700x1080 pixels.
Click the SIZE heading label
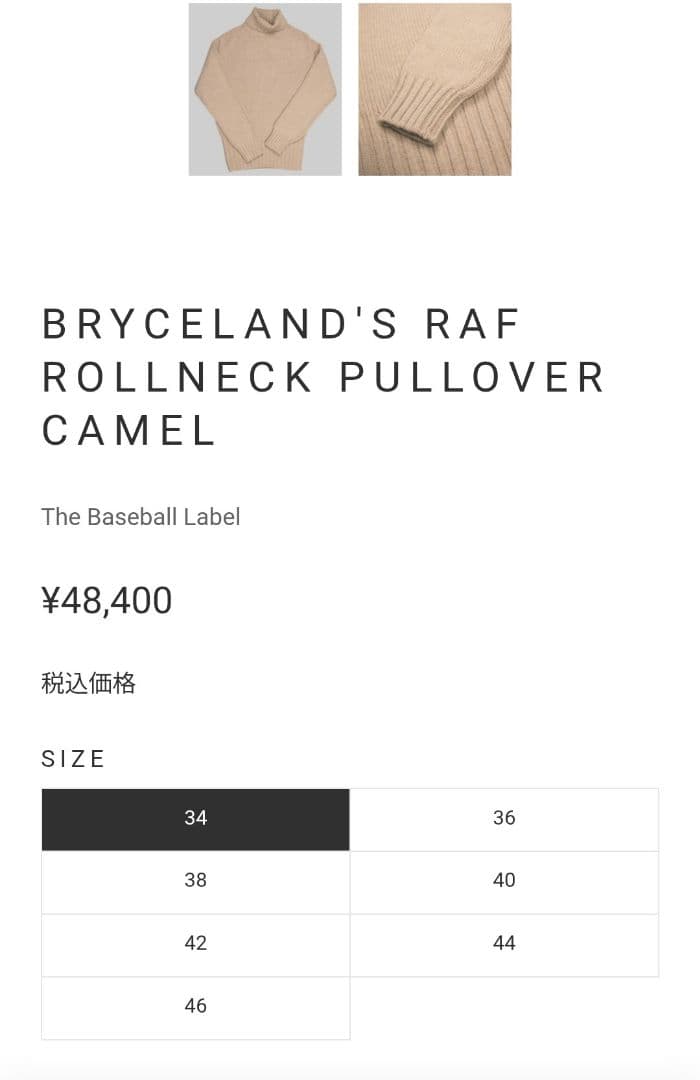tap(73, 759)
